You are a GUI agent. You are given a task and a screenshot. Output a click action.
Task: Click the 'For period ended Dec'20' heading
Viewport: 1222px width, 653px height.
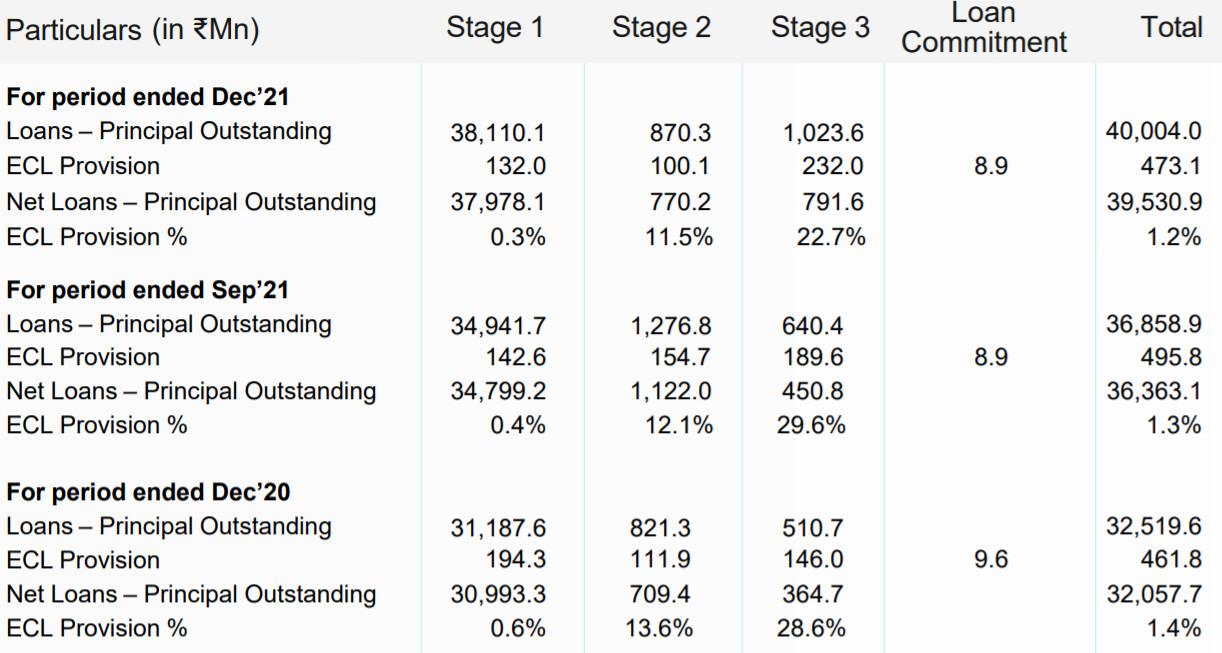(148, 493)
